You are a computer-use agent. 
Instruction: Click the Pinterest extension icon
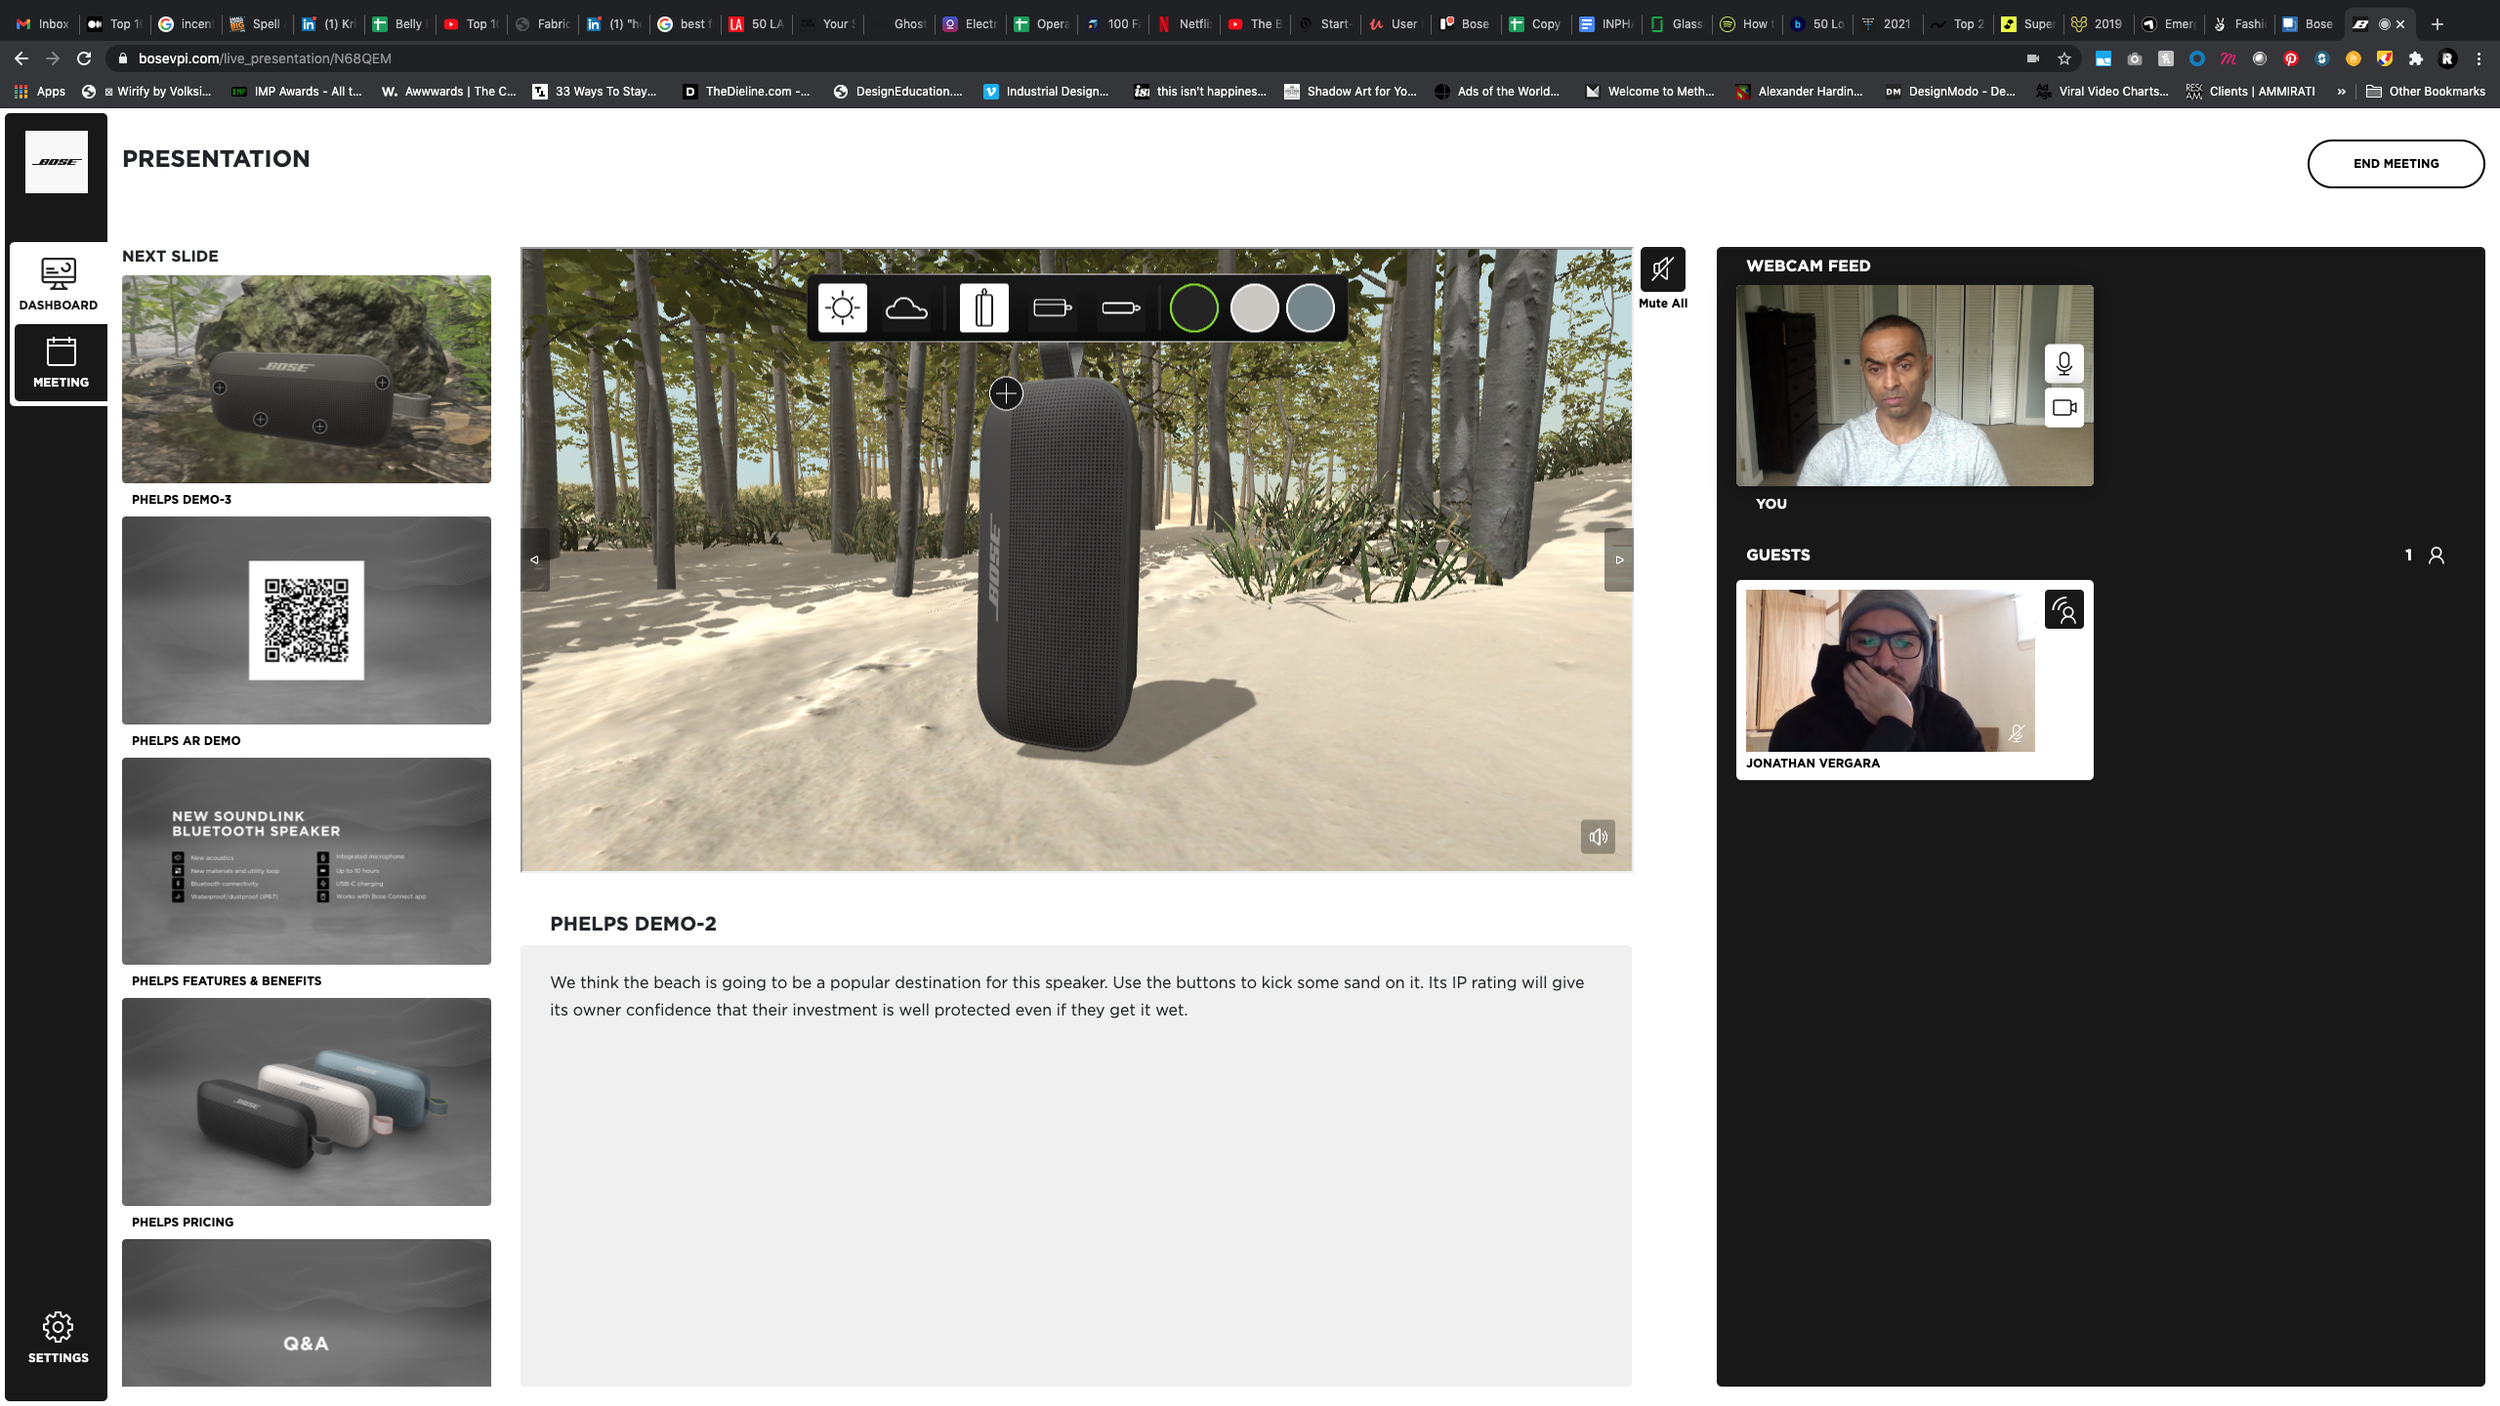pyautogui.click(x=2290, y=59)
